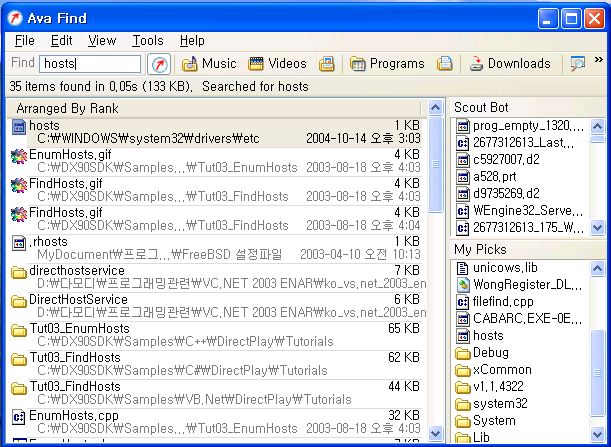Select WongRegister_DL in My Picks
Screen dimensions: 611x447
(x=520, y=284)
